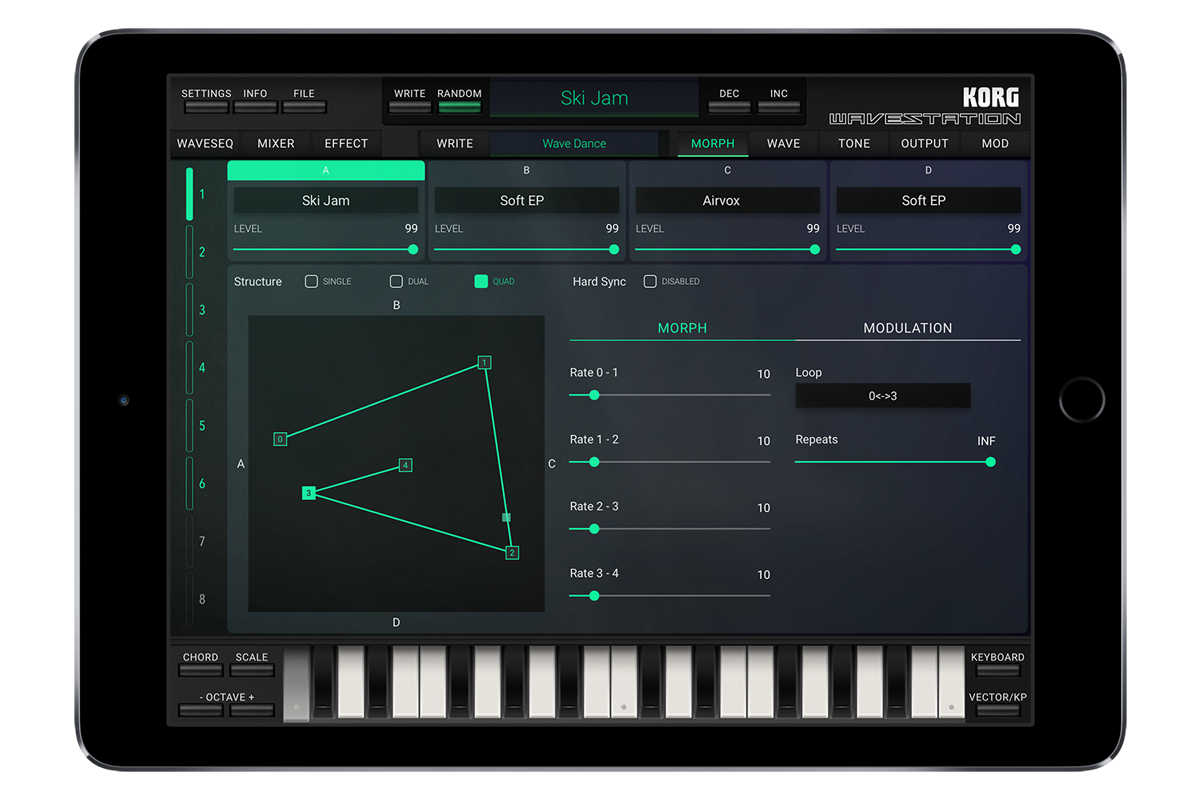Toggle the Hard Sync DISABLED checkbox
Image resolution: width=1200 pixels, height=800 pixels.
click(x=650, y=282)
